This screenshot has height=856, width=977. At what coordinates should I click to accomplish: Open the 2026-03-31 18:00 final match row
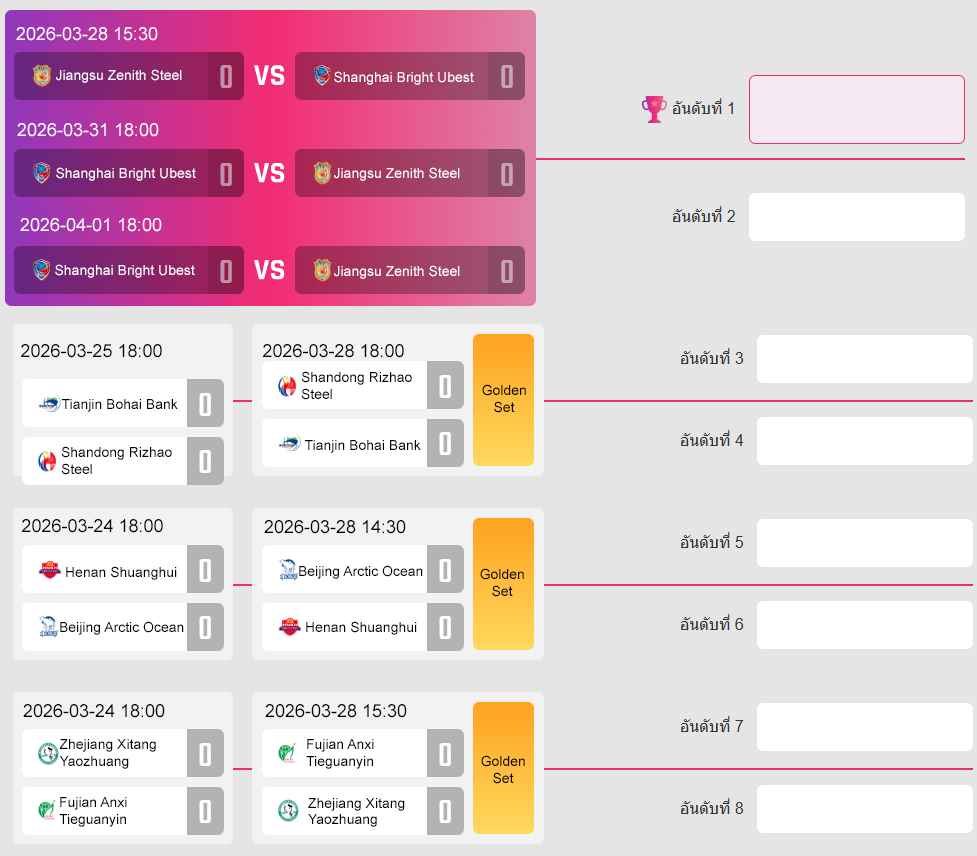pos(269,174)
